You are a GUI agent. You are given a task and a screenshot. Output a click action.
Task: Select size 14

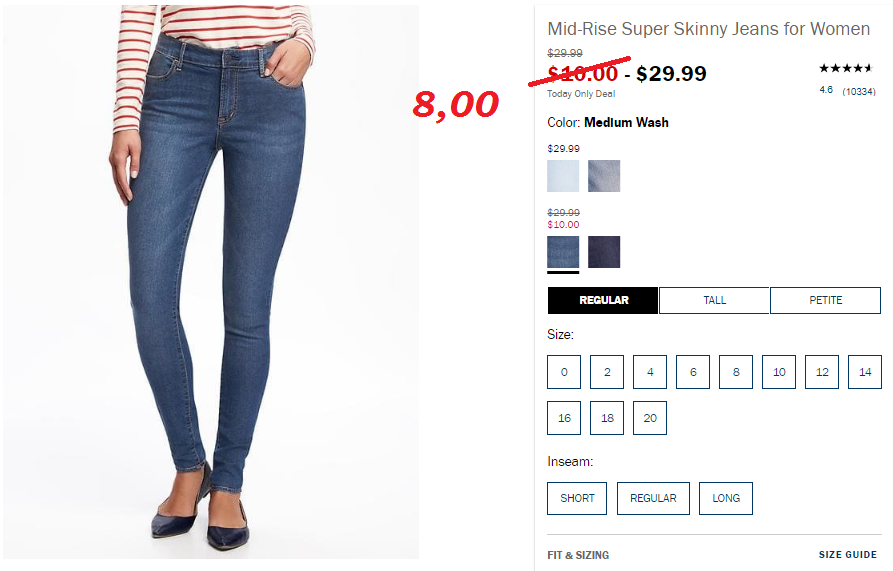click(x=865, y=372)
